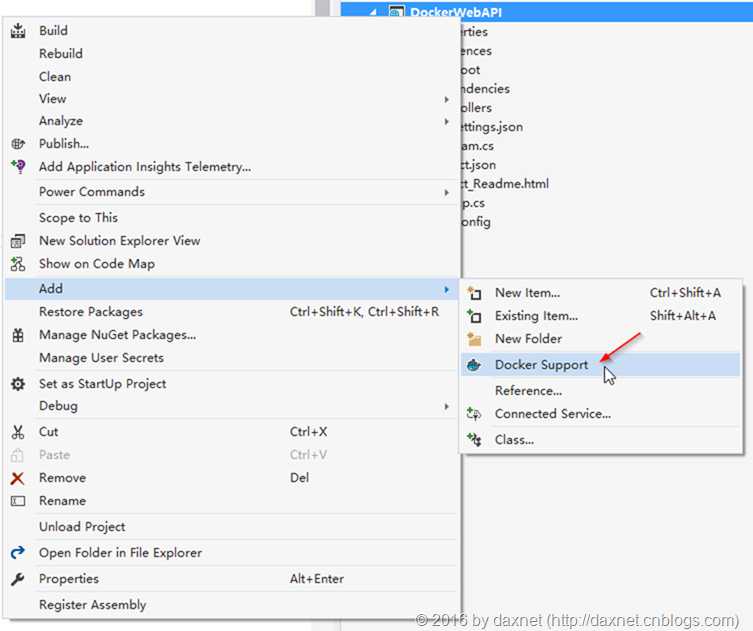753x631 pixels.
Task: Click the Existing Item icon in submenu
Action: coord(474,316)
